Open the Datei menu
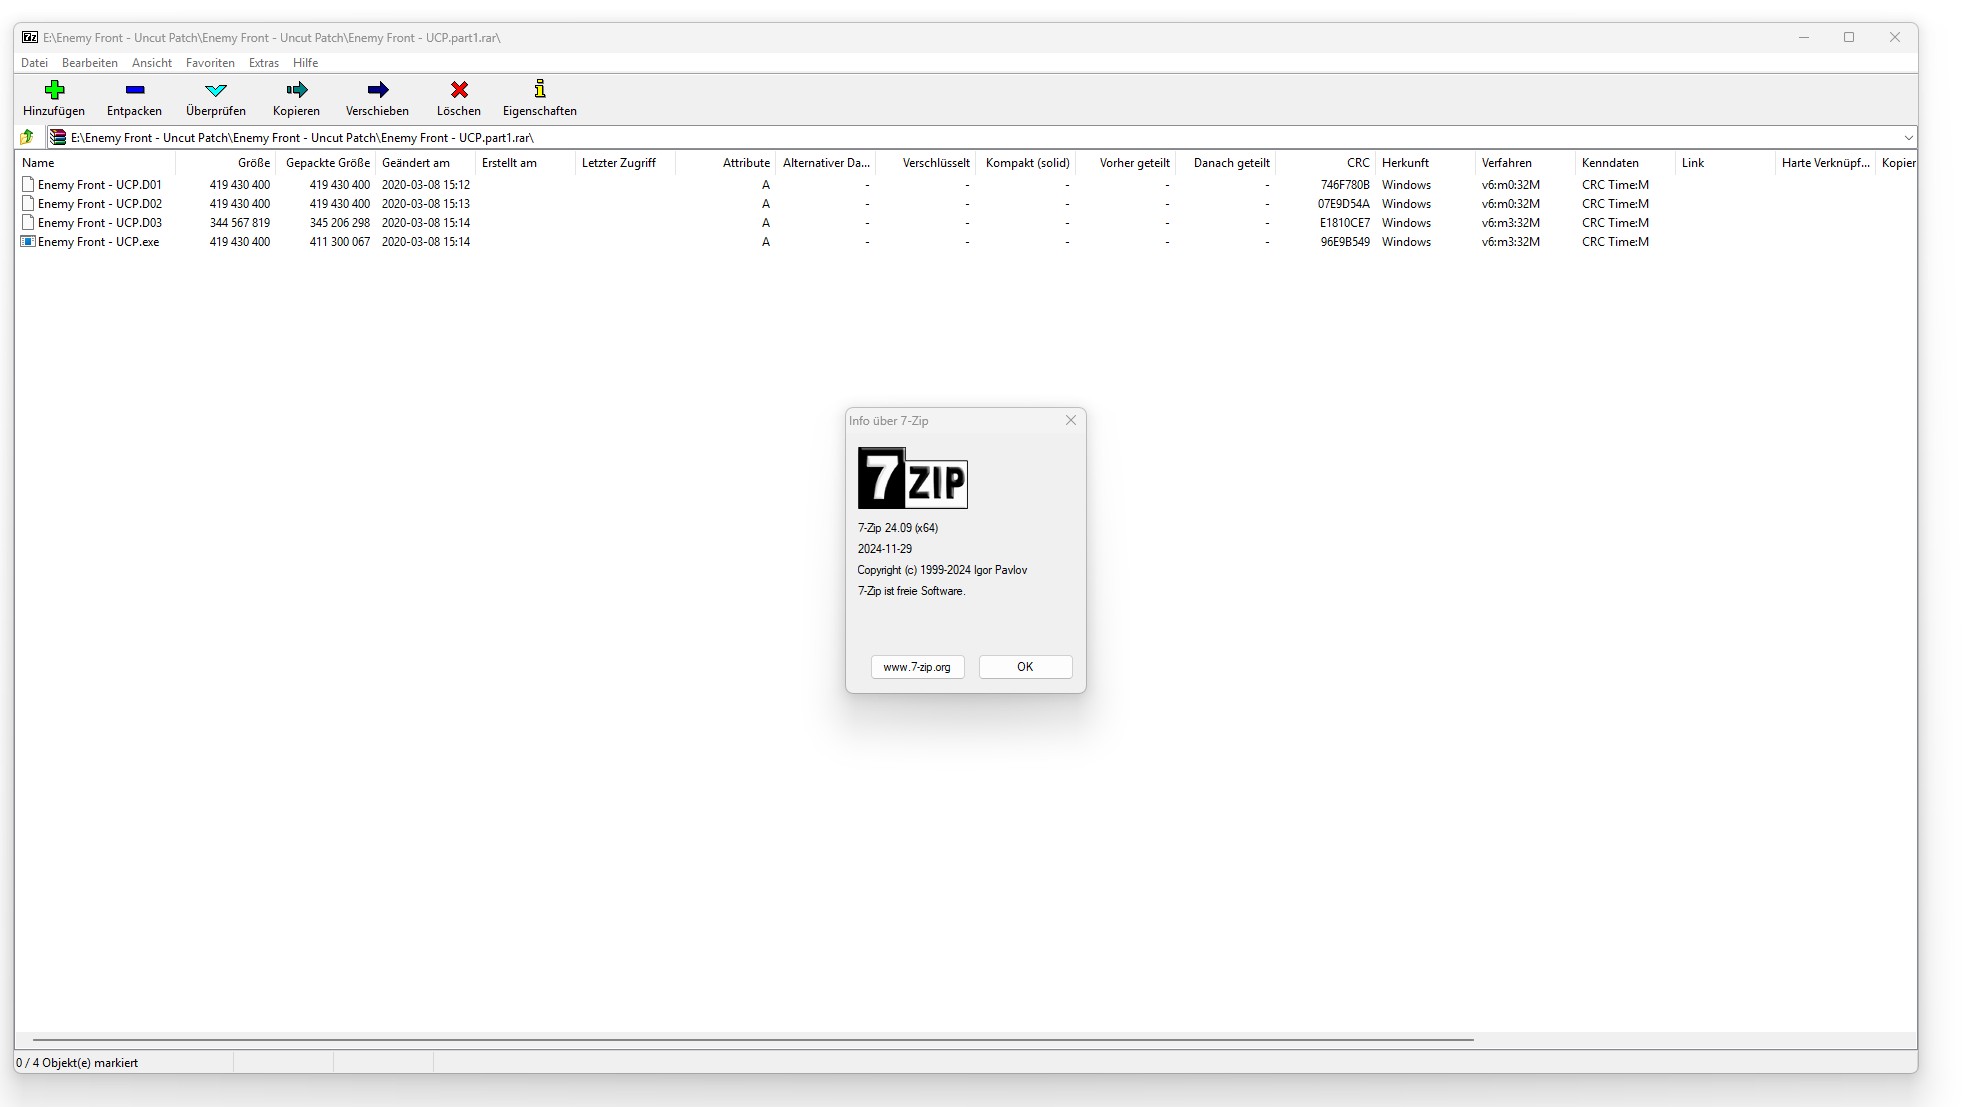Viewport: 1986px width, 1107px height. [x=34, y=63]
